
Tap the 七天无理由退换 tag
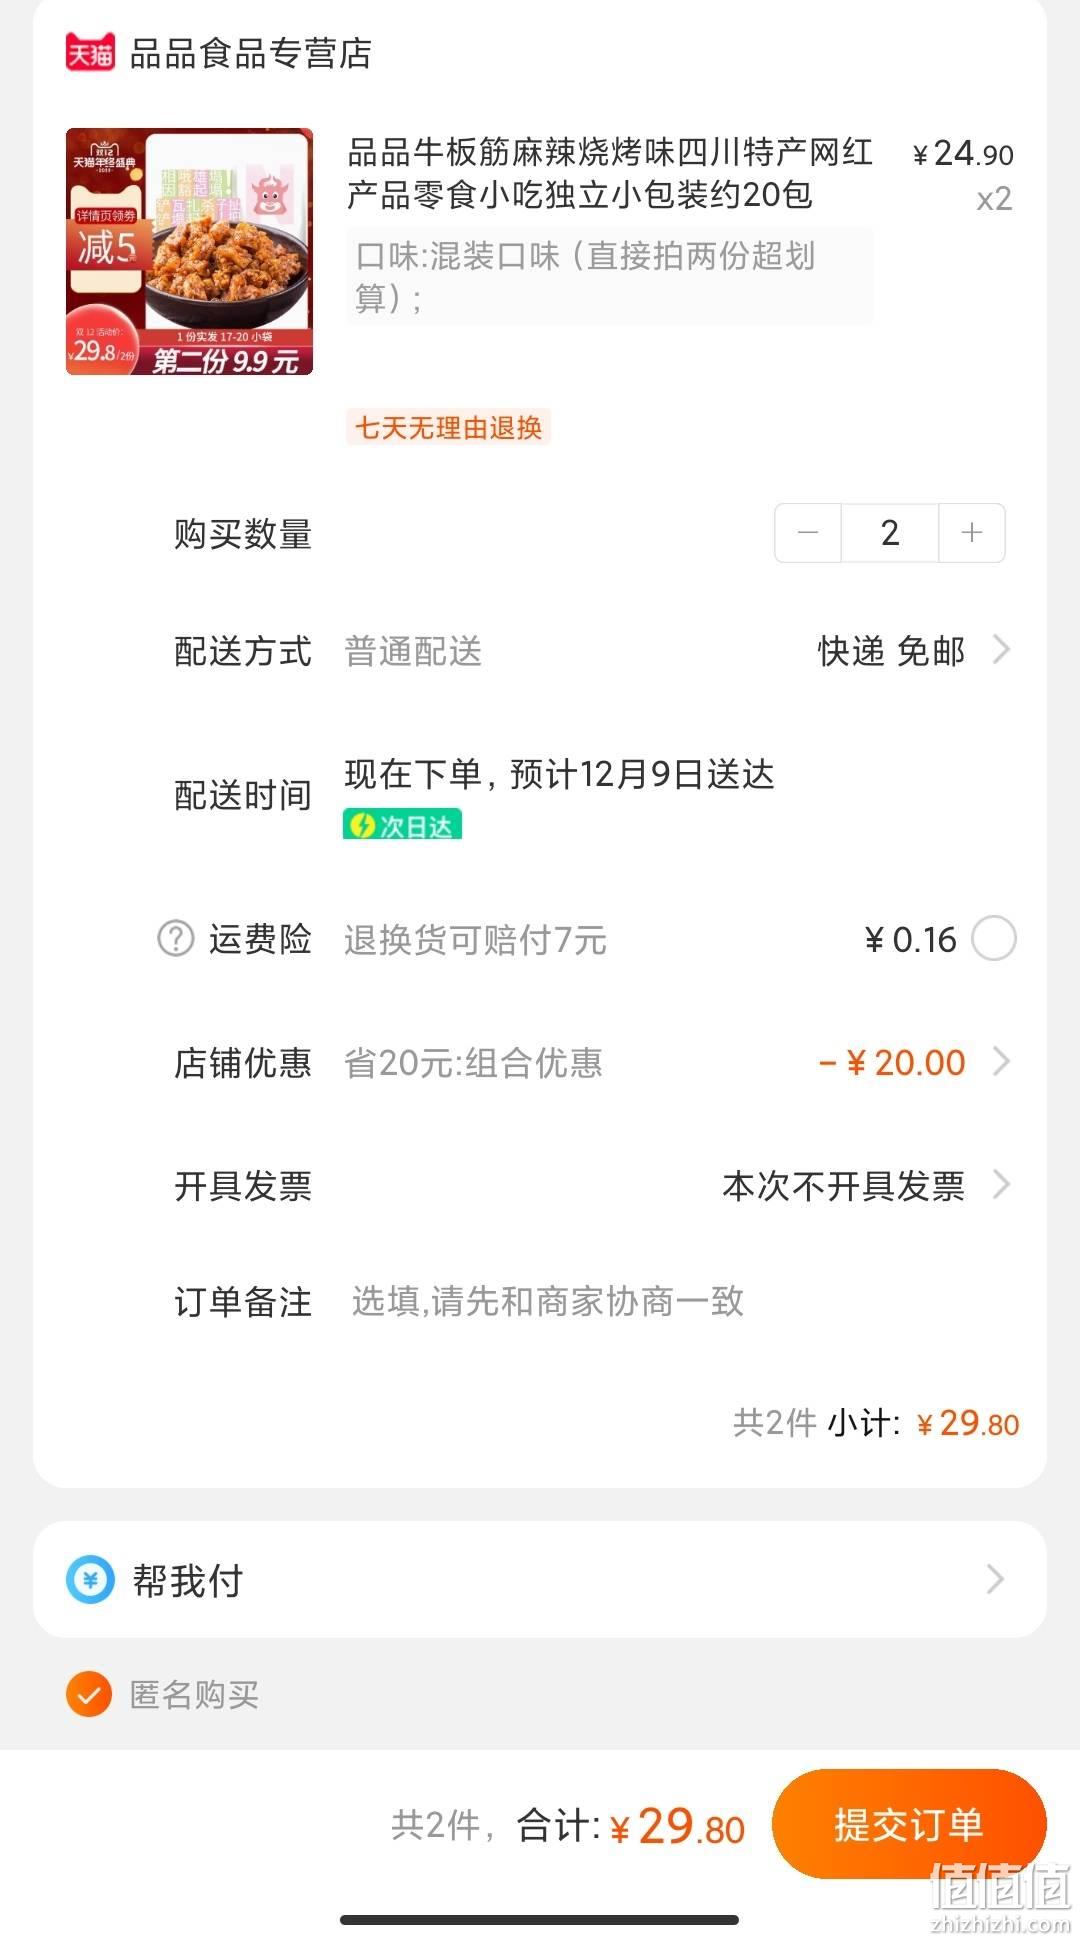448,427
